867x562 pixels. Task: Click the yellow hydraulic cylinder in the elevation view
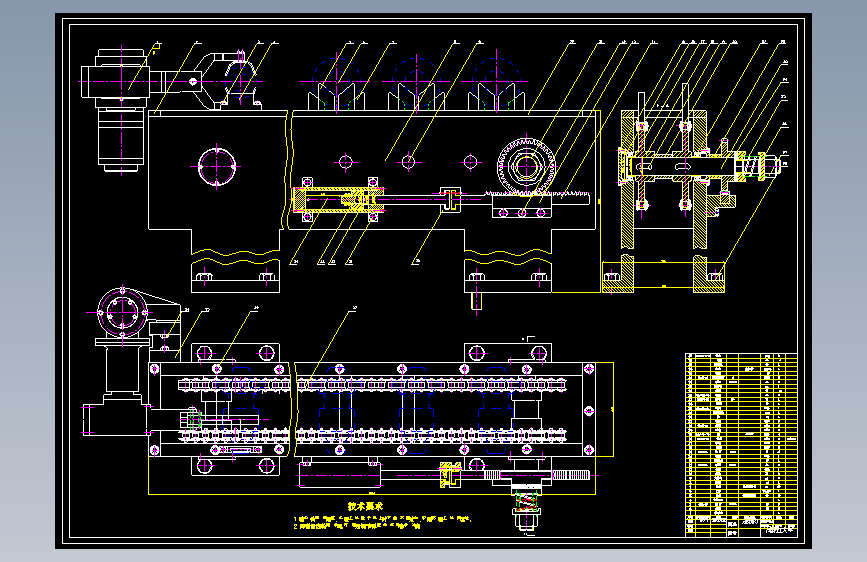pyautogui.click(x=338, y=199)
